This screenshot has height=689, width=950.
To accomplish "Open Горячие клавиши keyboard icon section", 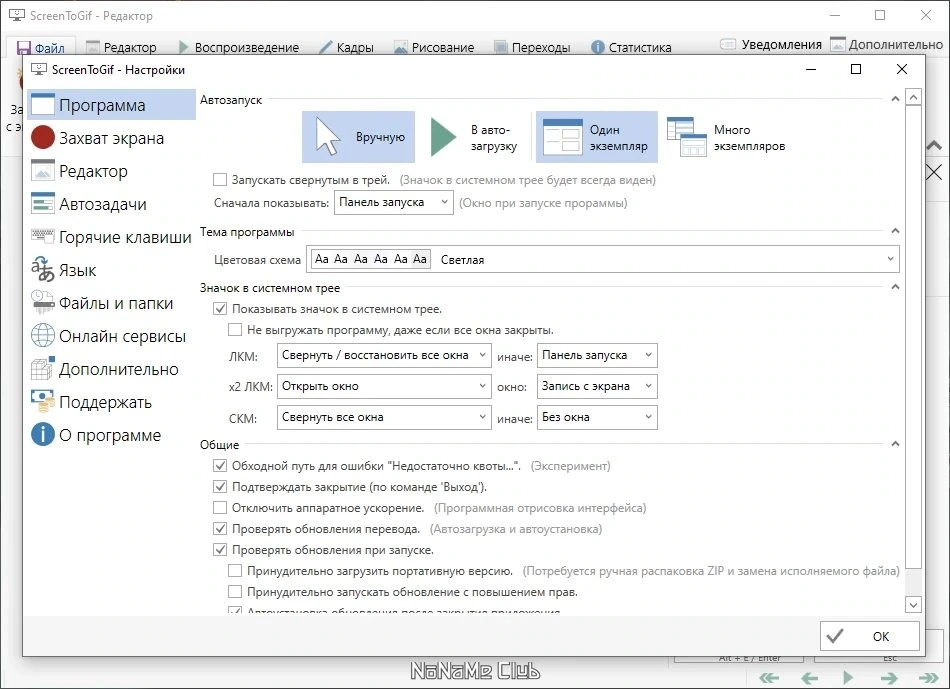I will click(x=42, y=236).
